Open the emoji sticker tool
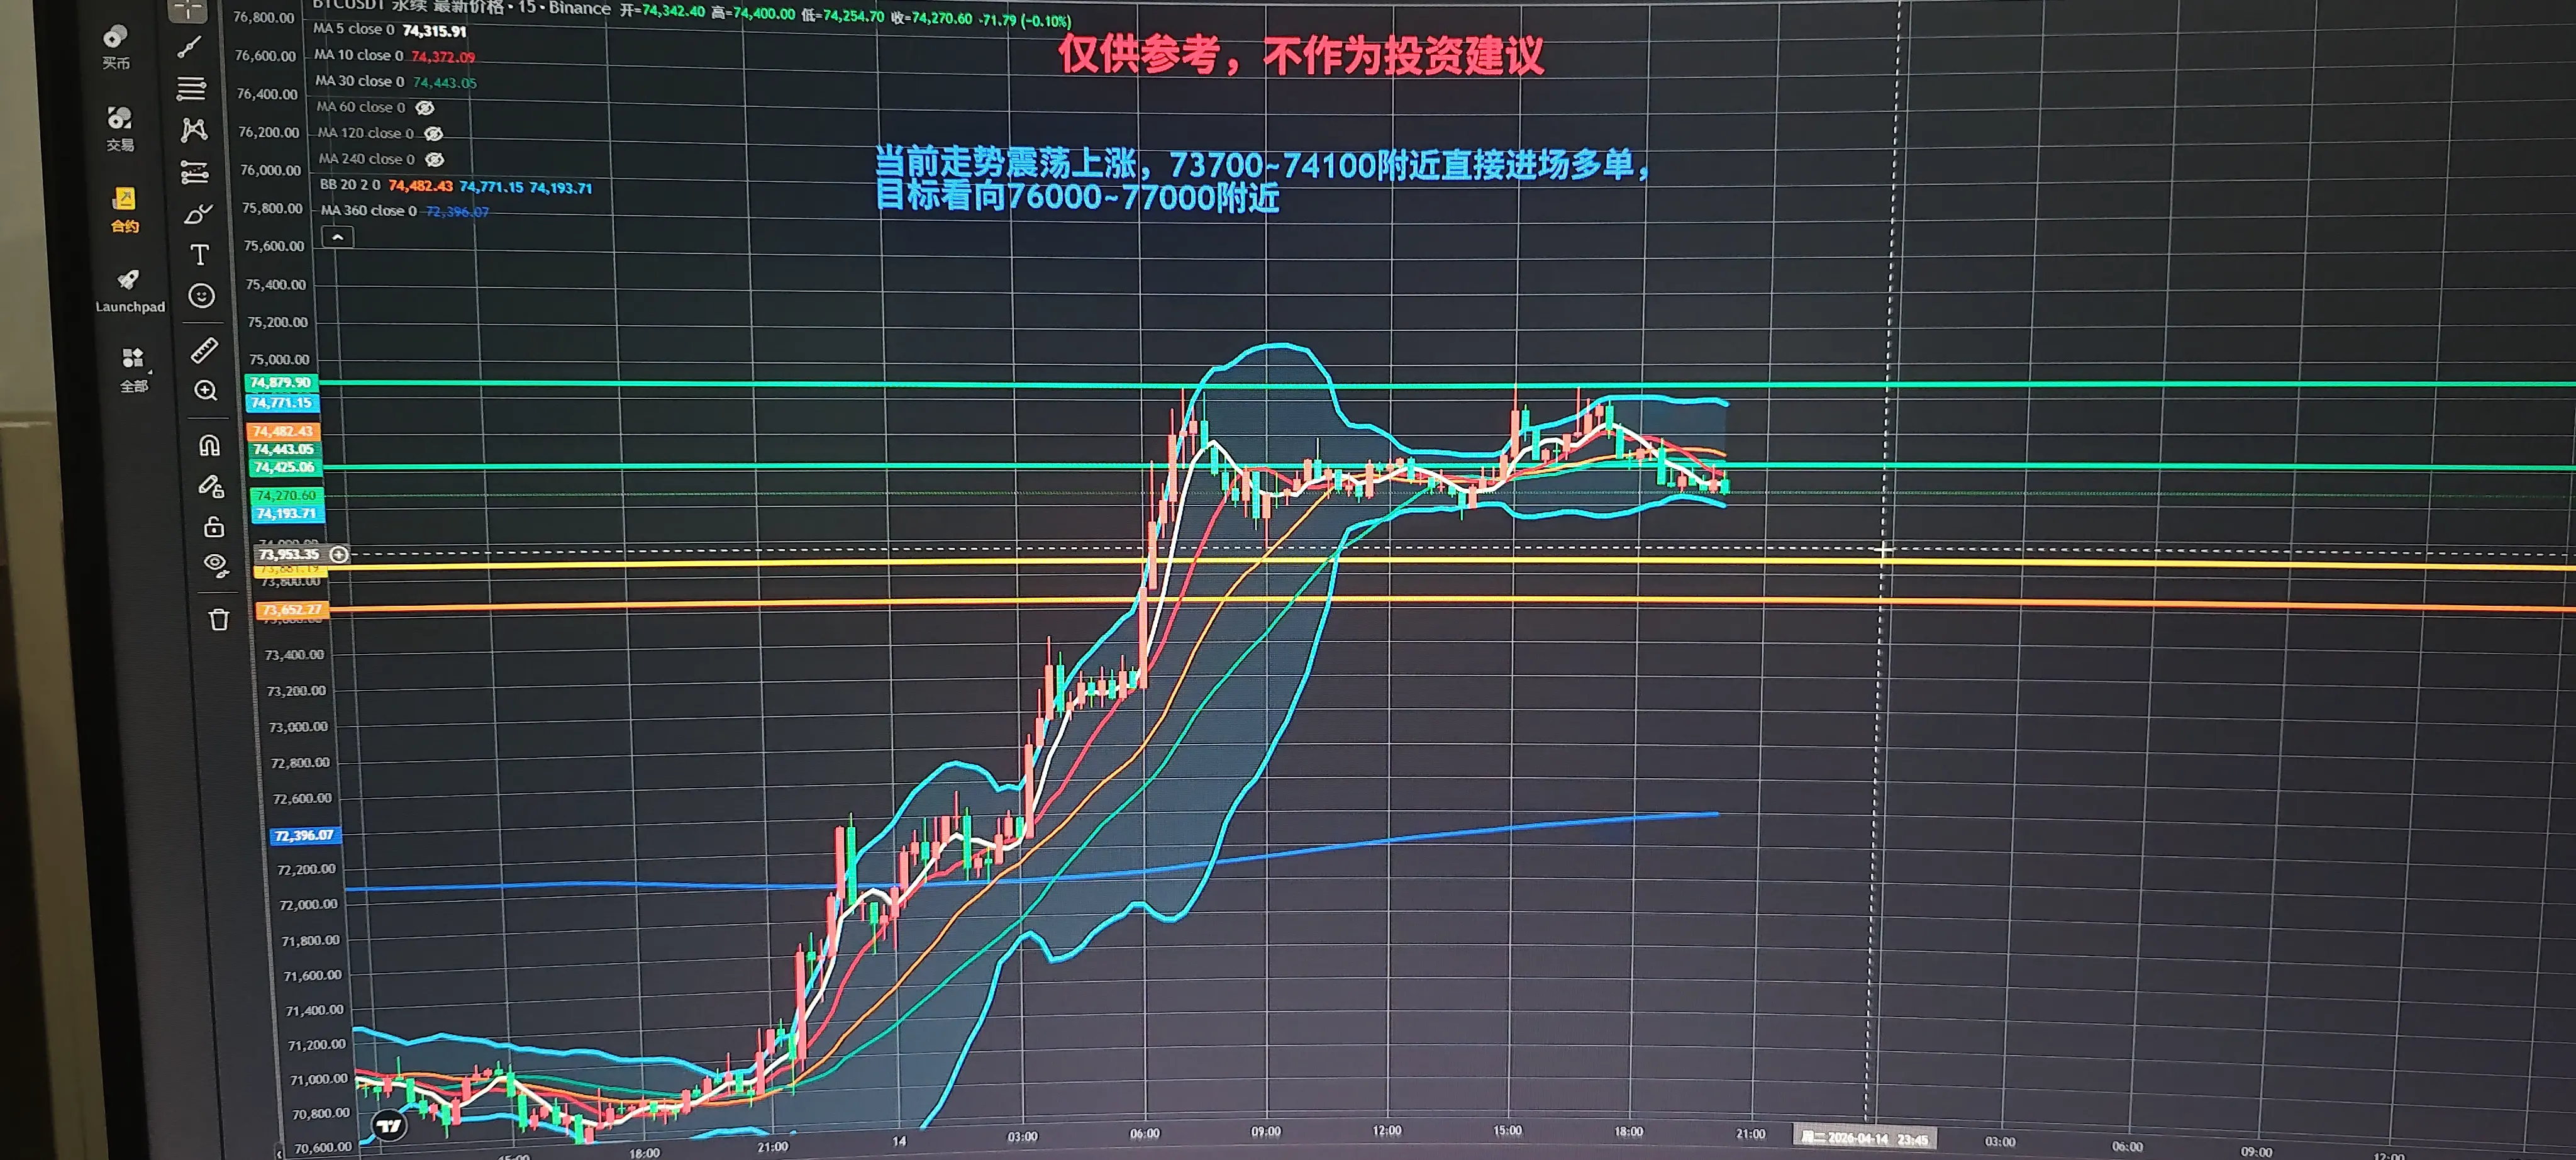 pos(201,296)
